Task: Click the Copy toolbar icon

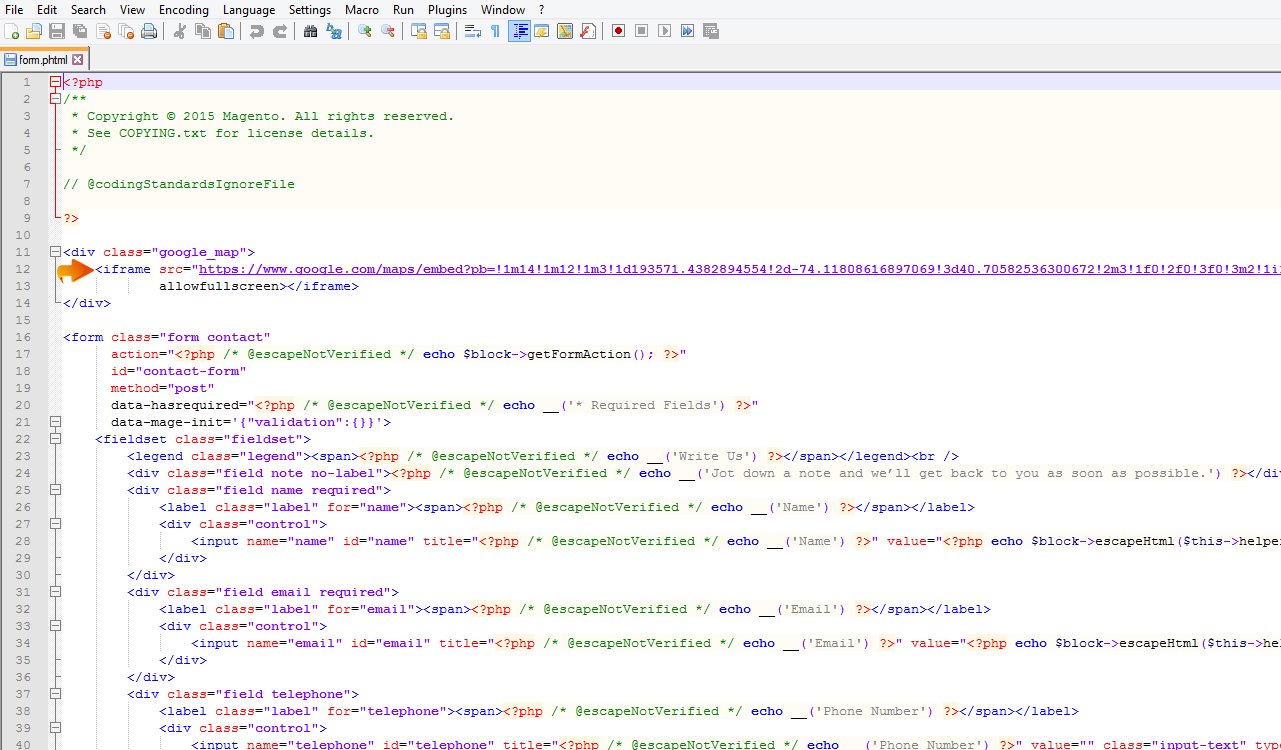Action: 203,31
